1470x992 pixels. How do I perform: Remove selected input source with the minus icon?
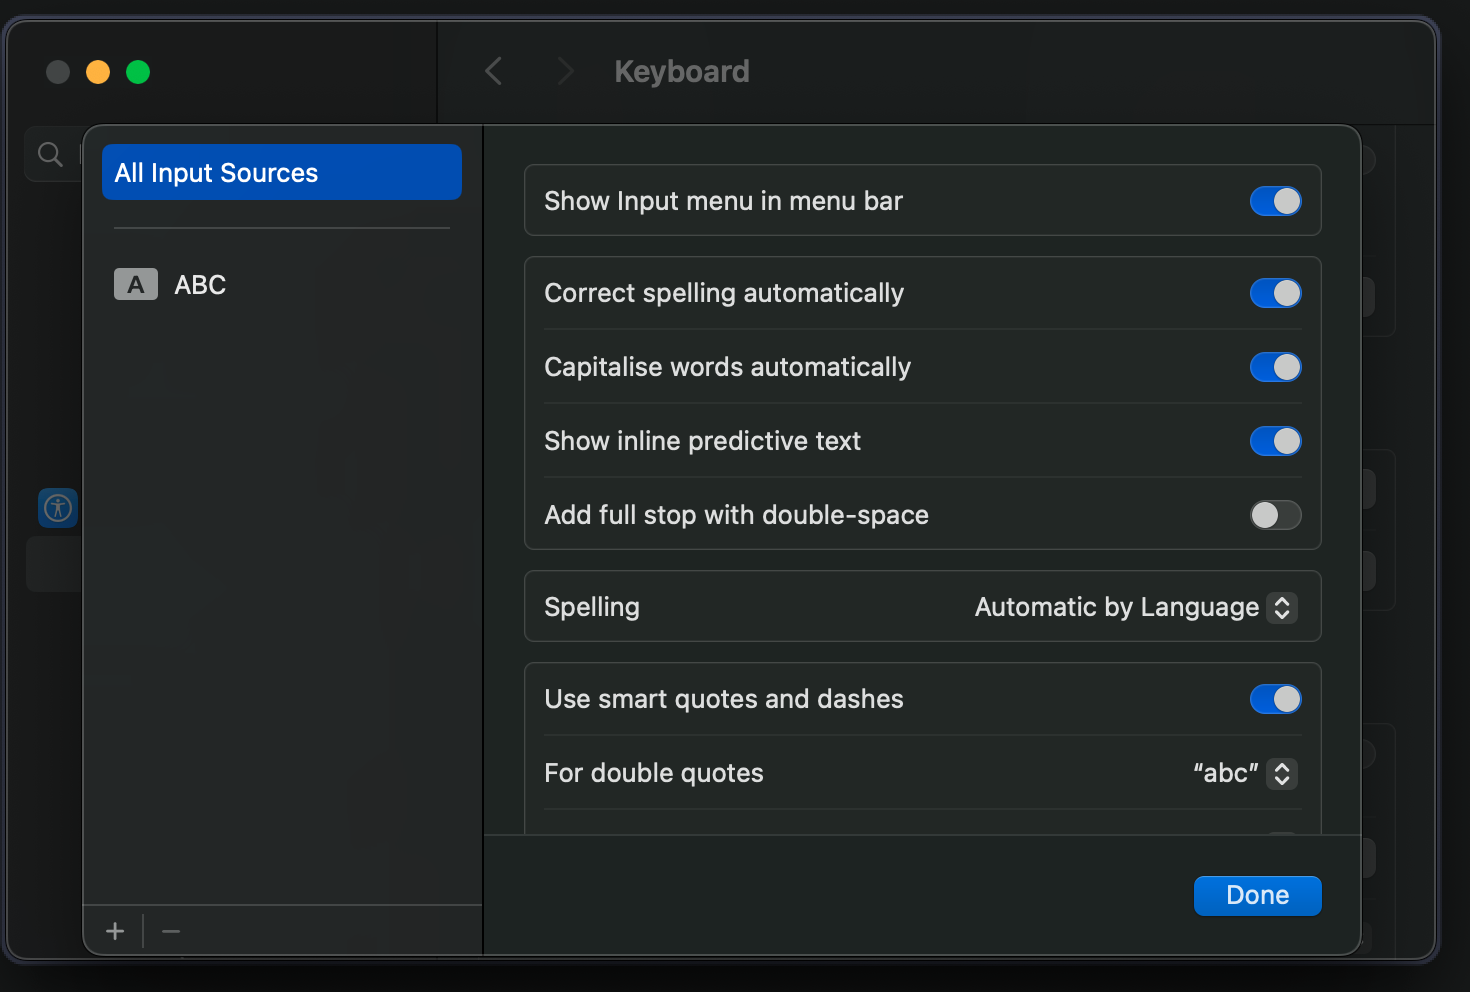(170, 930)
